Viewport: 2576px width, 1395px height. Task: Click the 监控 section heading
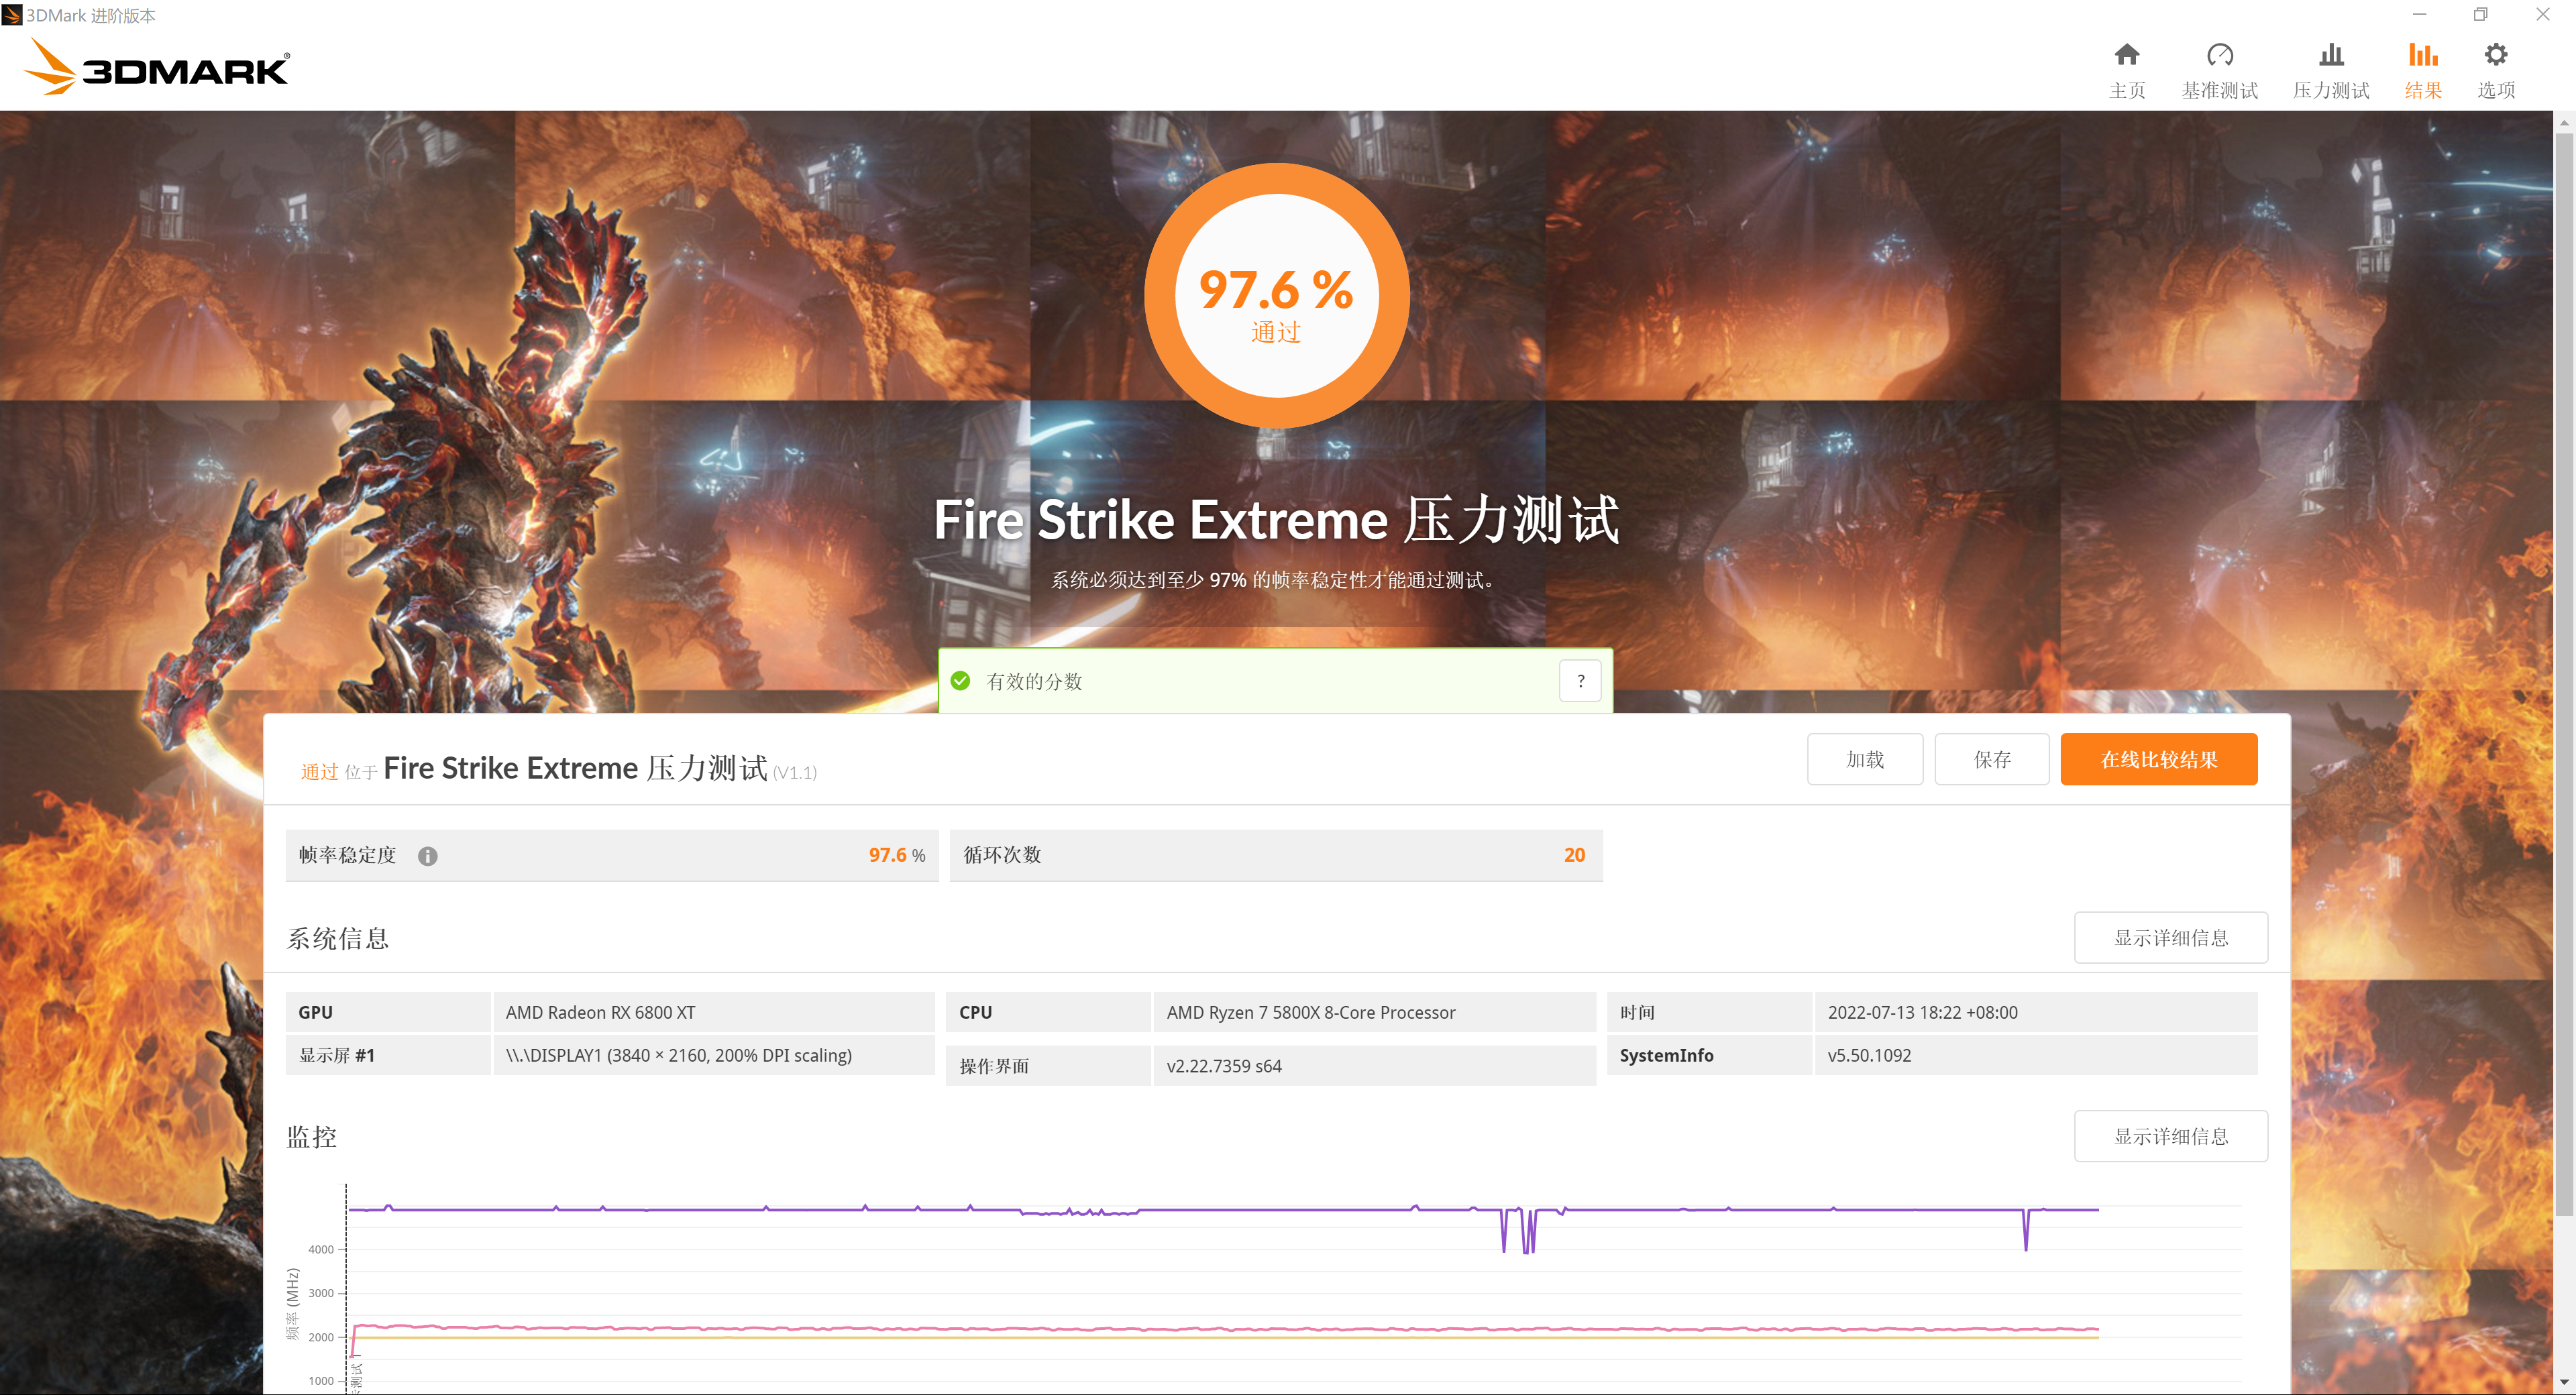pyautogui.click(x=312, y=1136)
